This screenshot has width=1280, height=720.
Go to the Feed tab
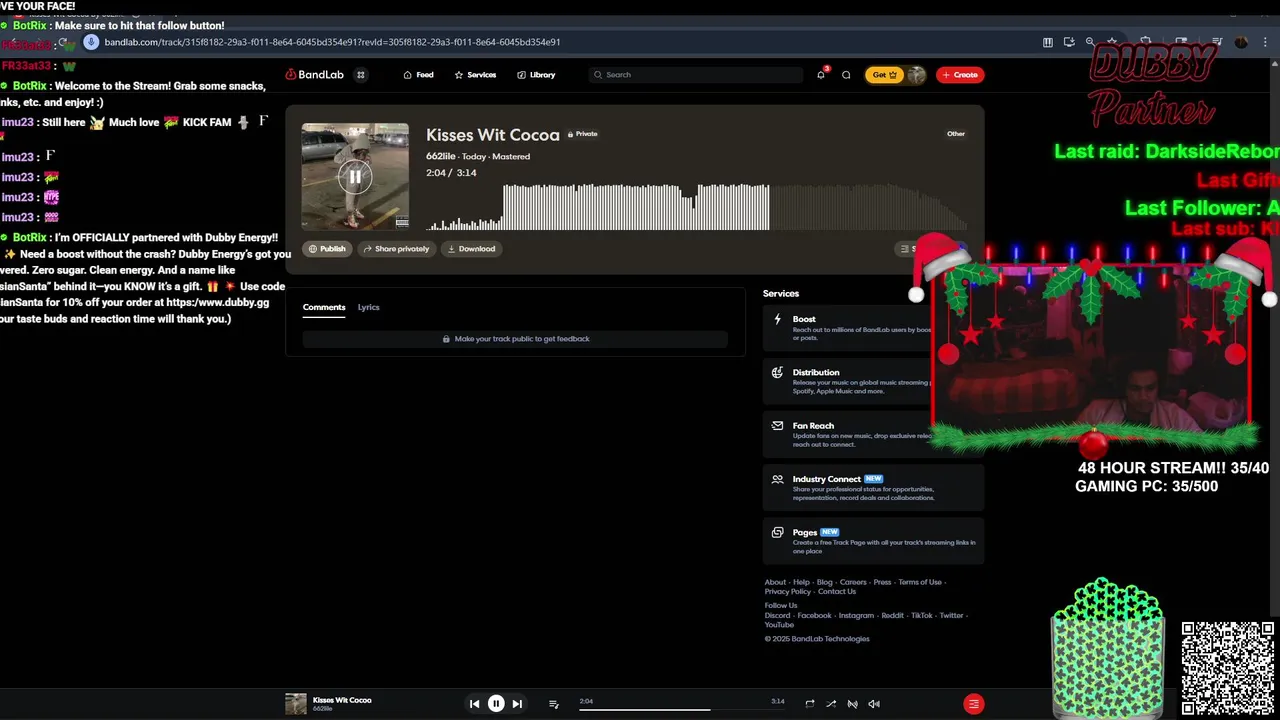(x=418, y=75)
